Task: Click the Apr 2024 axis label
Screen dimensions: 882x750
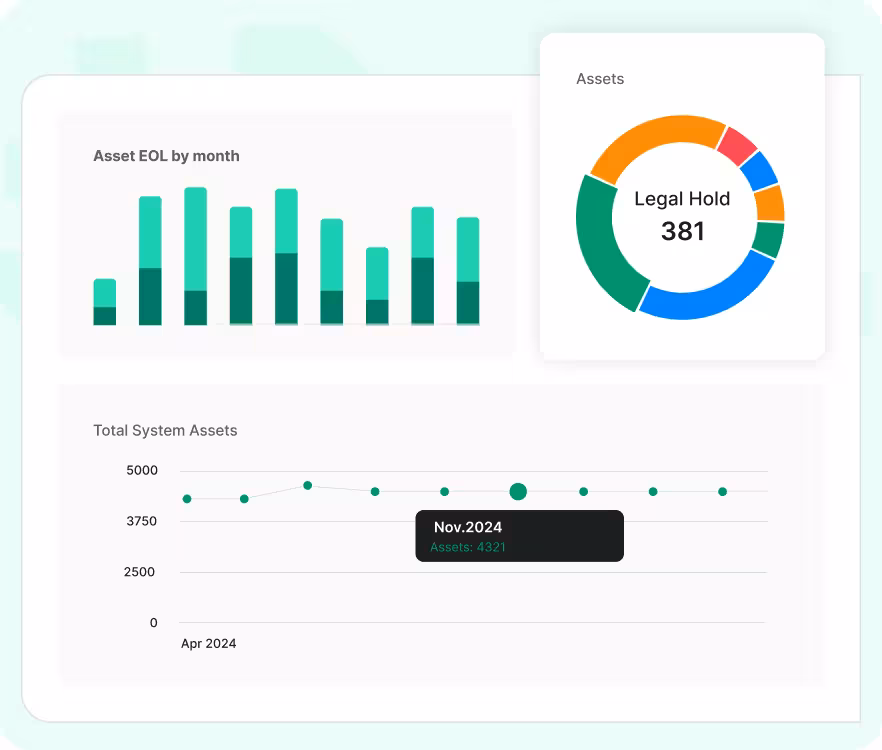Action: click(208, 644)
